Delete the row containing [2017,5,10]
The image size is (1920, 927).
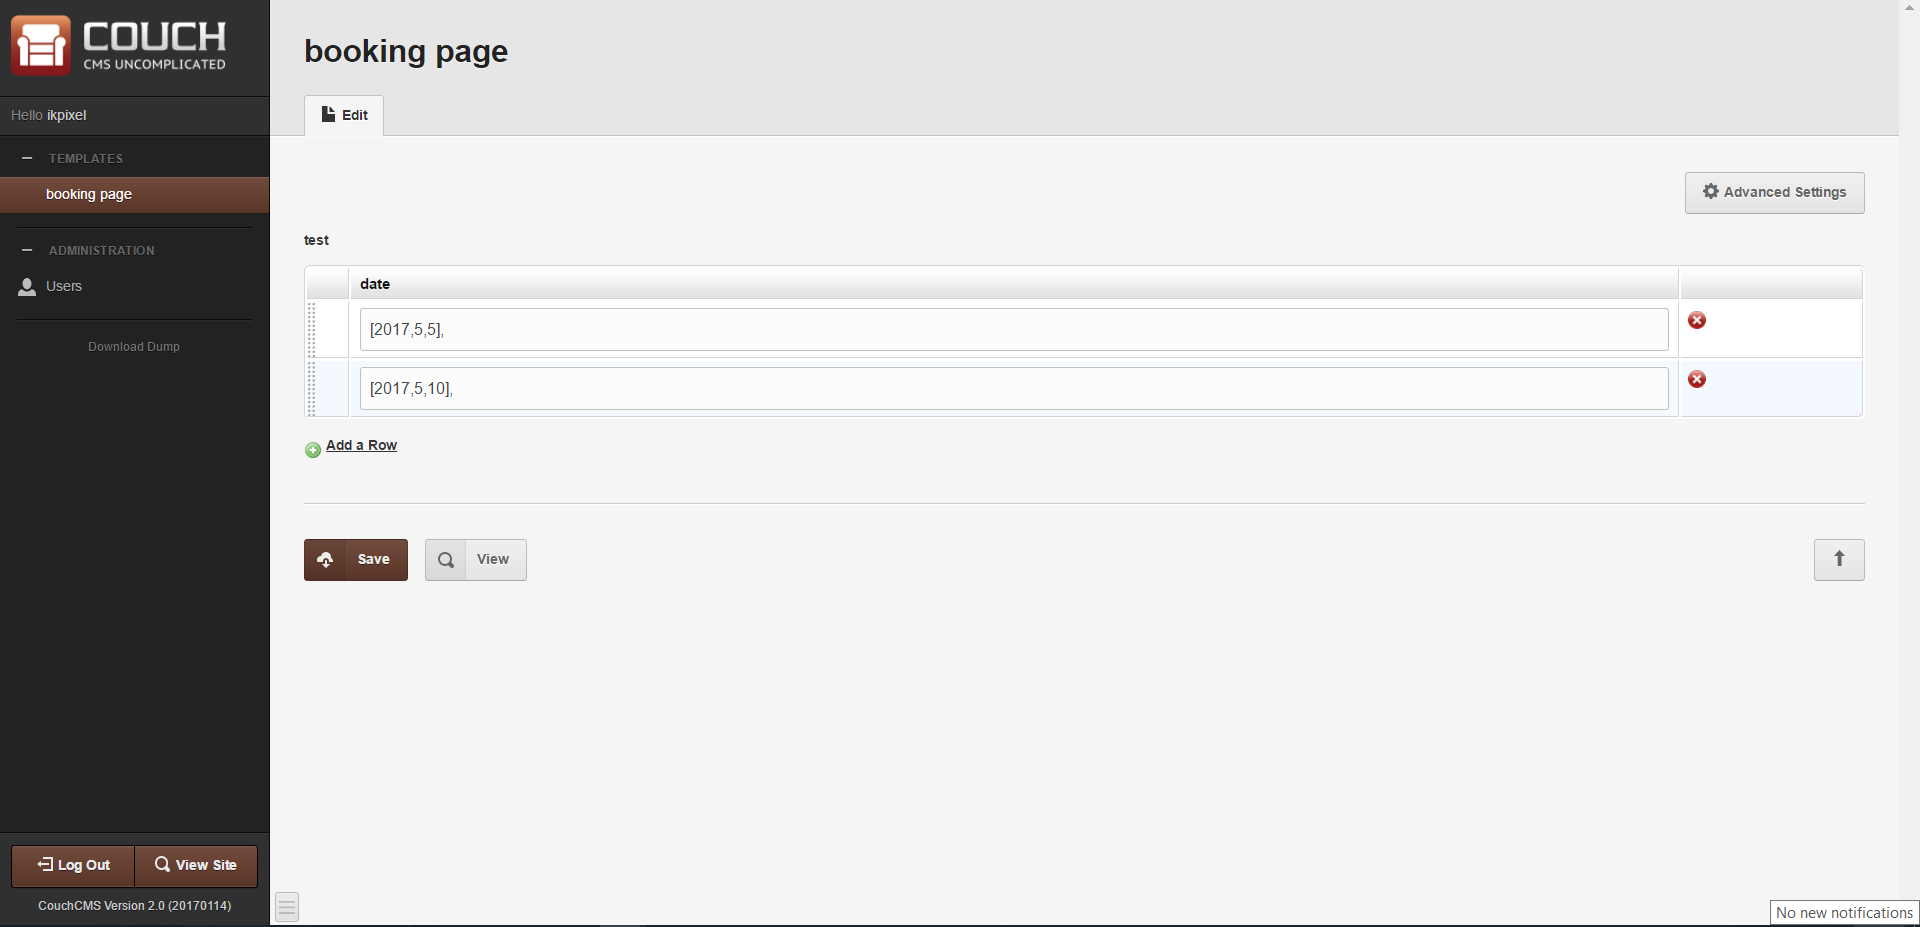pyautogui.click(x=1697, y=379)
